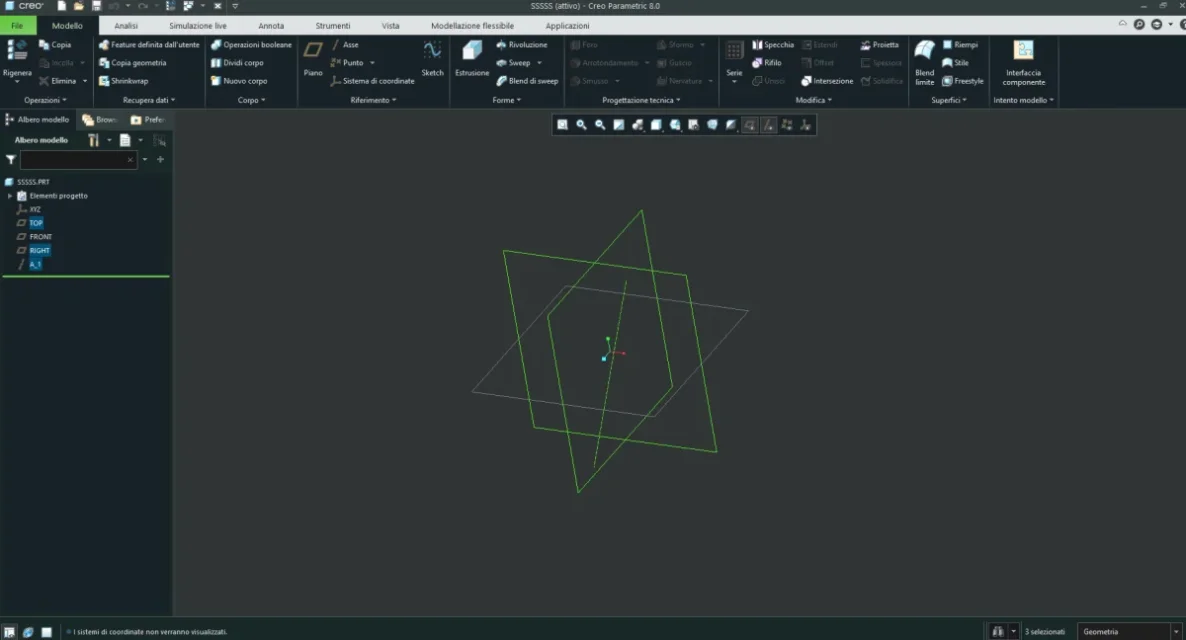The image size is (1186, 640).
Task: Click the model tree search field
Action: tap(75, 159)
